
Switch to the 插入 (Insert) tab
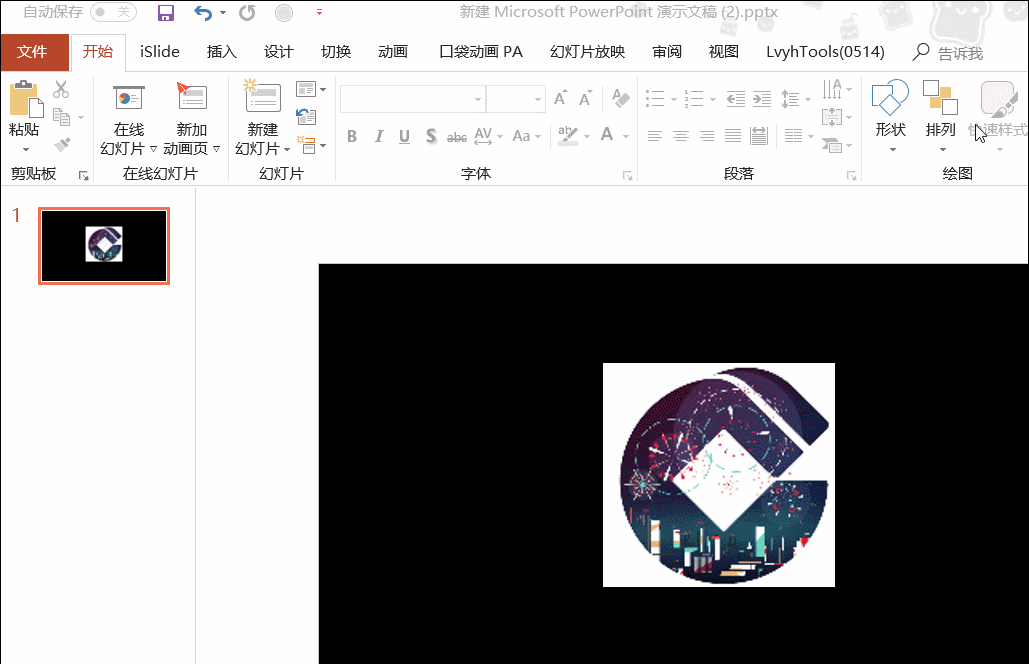tap(221, 52)
